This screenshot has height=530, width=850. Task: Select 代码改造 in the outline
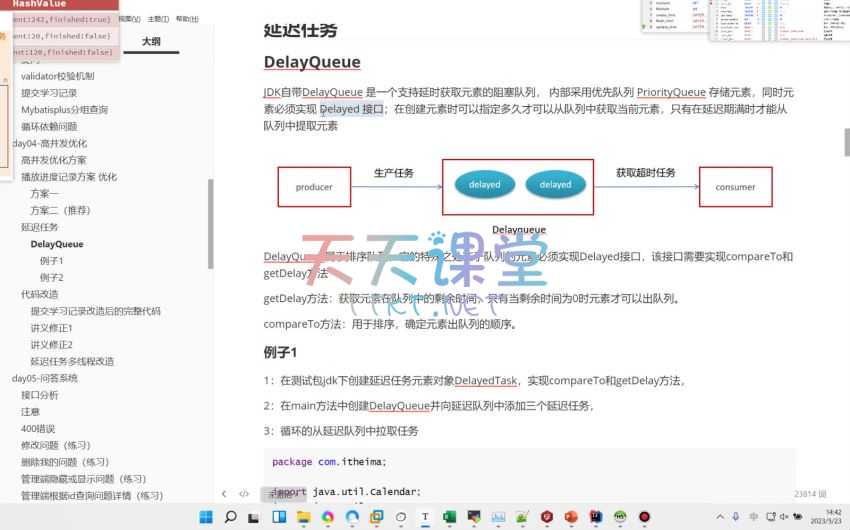point(40,294)
